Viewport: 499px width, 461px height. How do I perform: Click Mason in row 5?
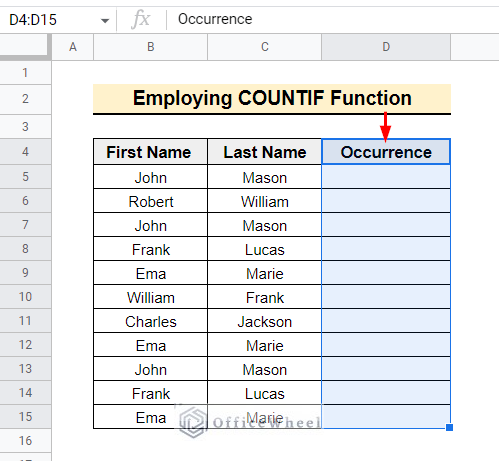264,177
